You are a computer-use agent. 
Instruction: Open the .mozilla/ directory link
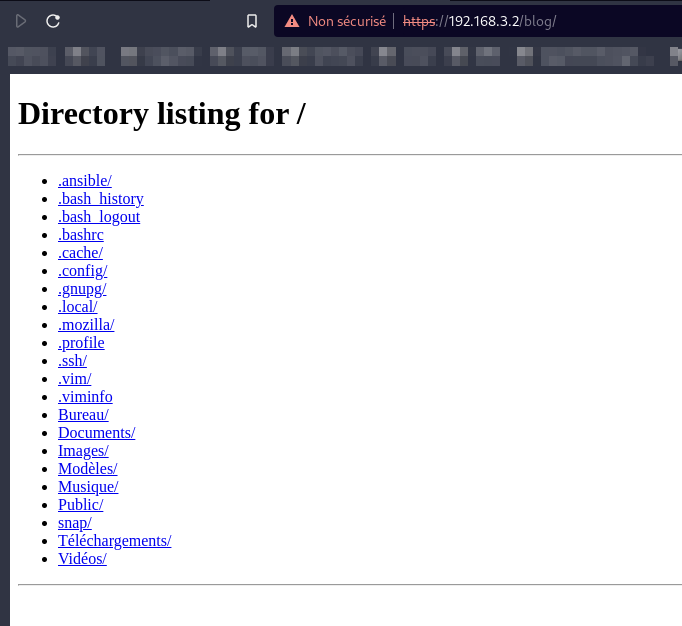pos(86,325)
